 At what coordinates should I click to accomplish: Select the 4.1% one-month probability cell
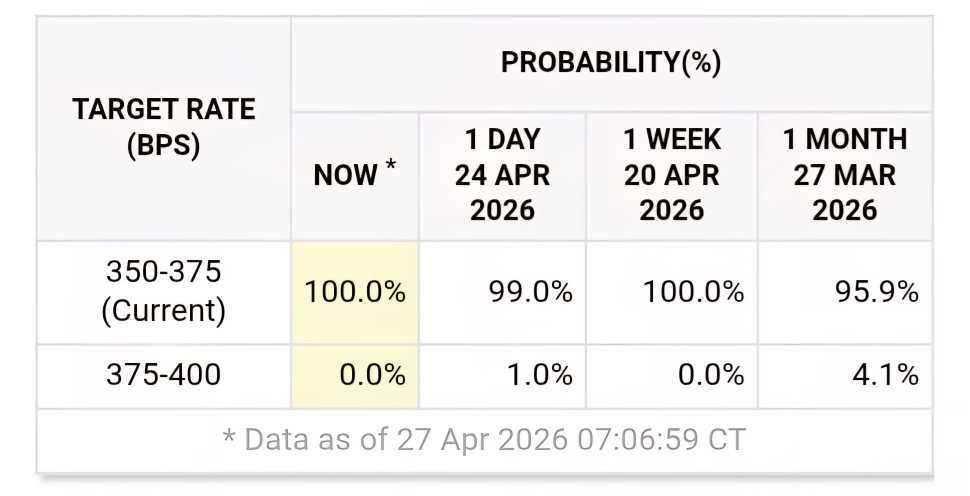(844, 375)
